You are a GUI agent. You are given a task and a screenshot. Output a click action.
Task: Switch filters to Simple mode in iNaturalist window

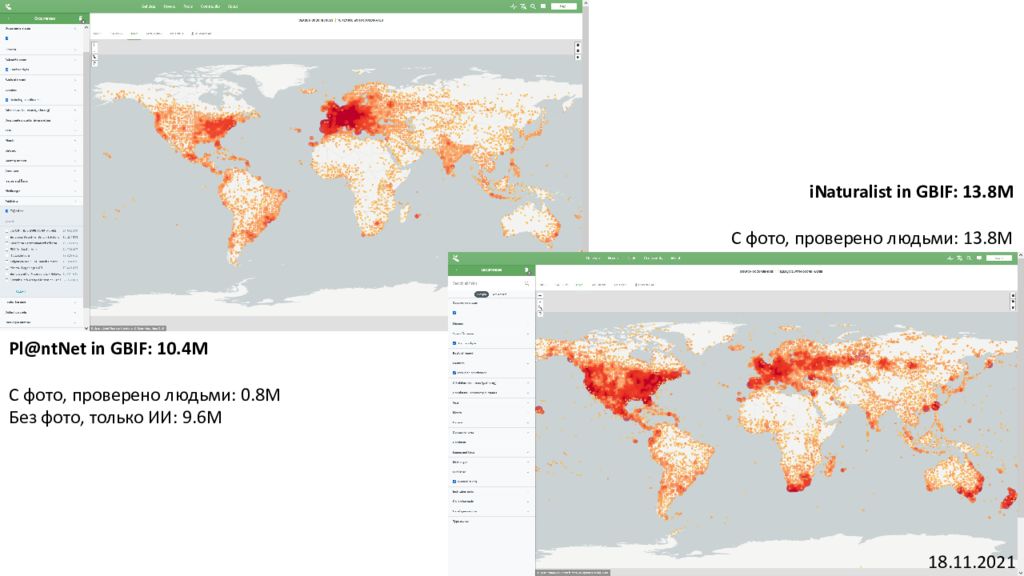tap(481, 295)
